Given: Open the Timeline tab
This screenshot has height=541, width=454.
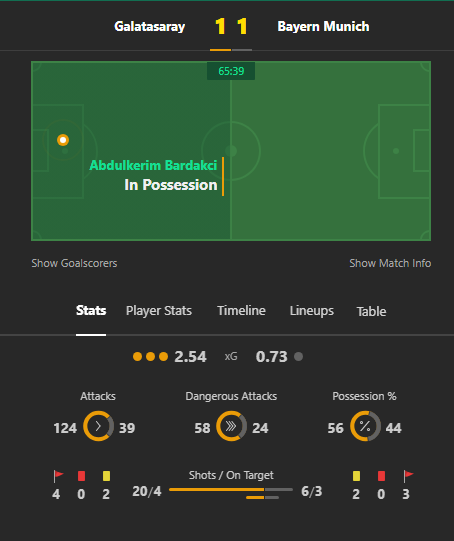Looking at the screenshot, I should (241, 311).
